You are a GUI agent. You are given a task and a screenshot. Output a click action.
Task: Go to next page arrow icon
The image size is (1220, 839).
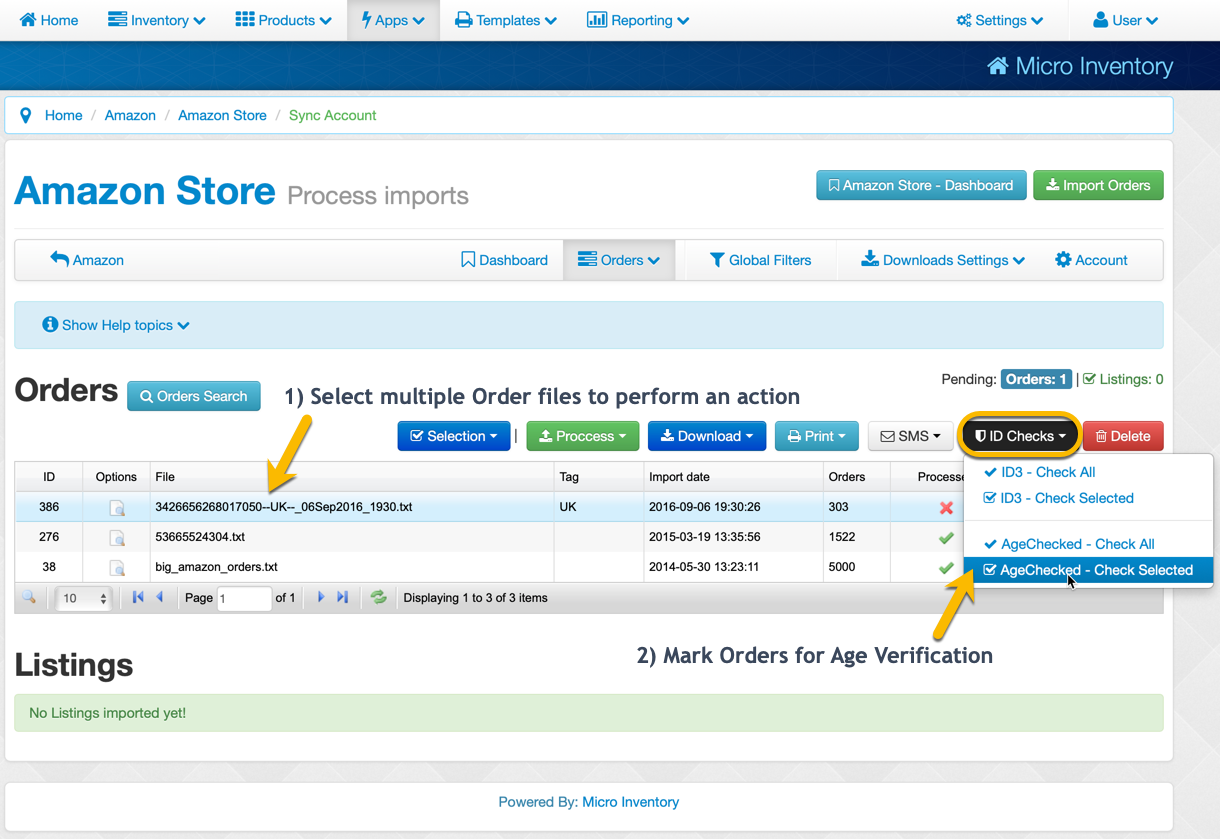point(321,597)
